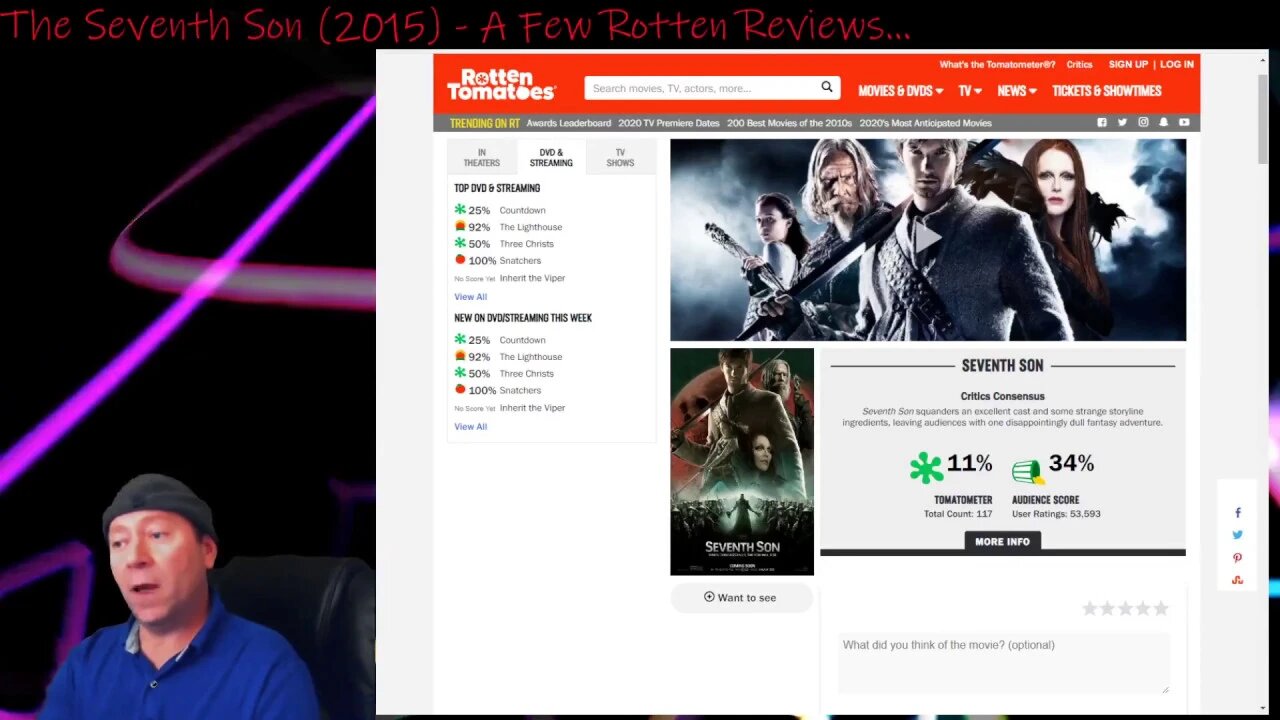Open Snatchers in Top DVD & Streaming
The image size is (1280, 720).
520,261
